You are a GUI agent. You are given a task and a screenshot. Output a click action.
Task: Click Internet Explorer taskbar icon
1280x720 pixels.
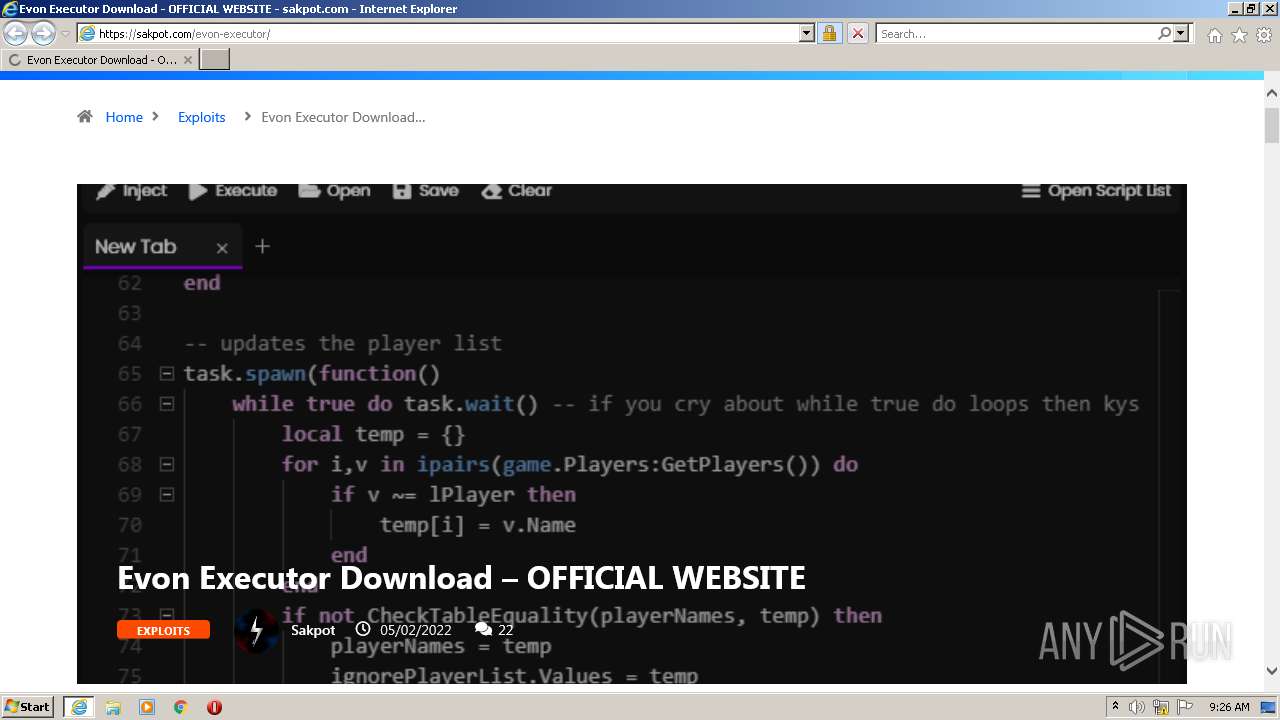(79, 707)
